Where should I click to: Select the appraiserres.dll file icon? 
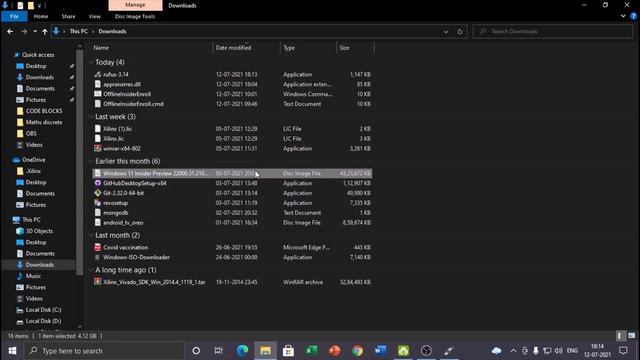coord(98,84)
